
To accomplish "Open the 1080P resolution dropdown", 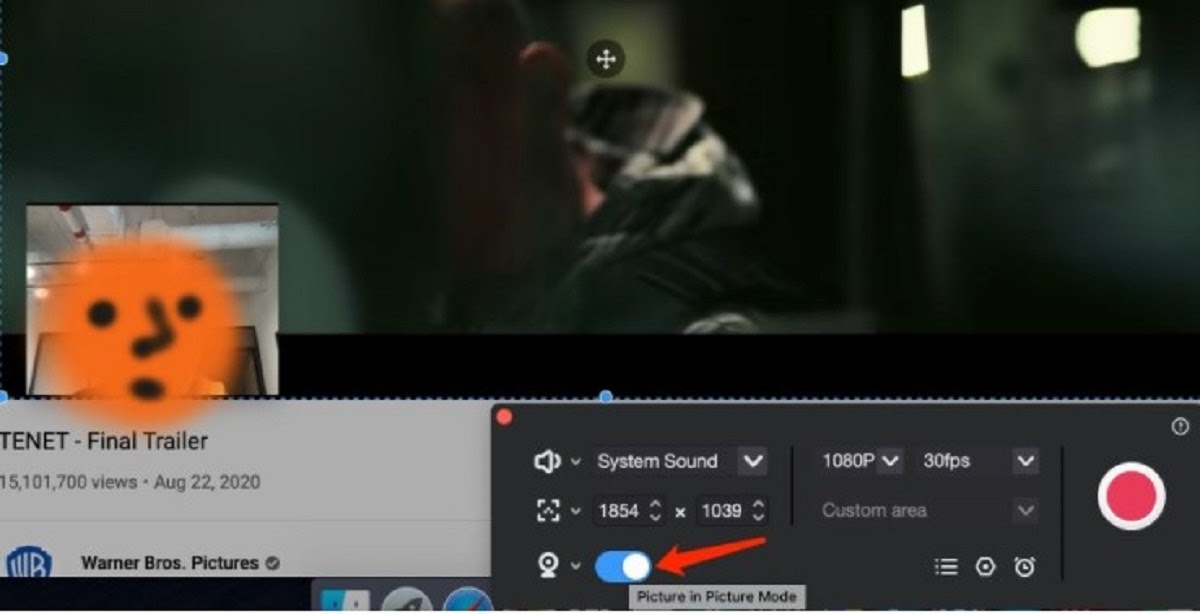I will pos(860,461).
